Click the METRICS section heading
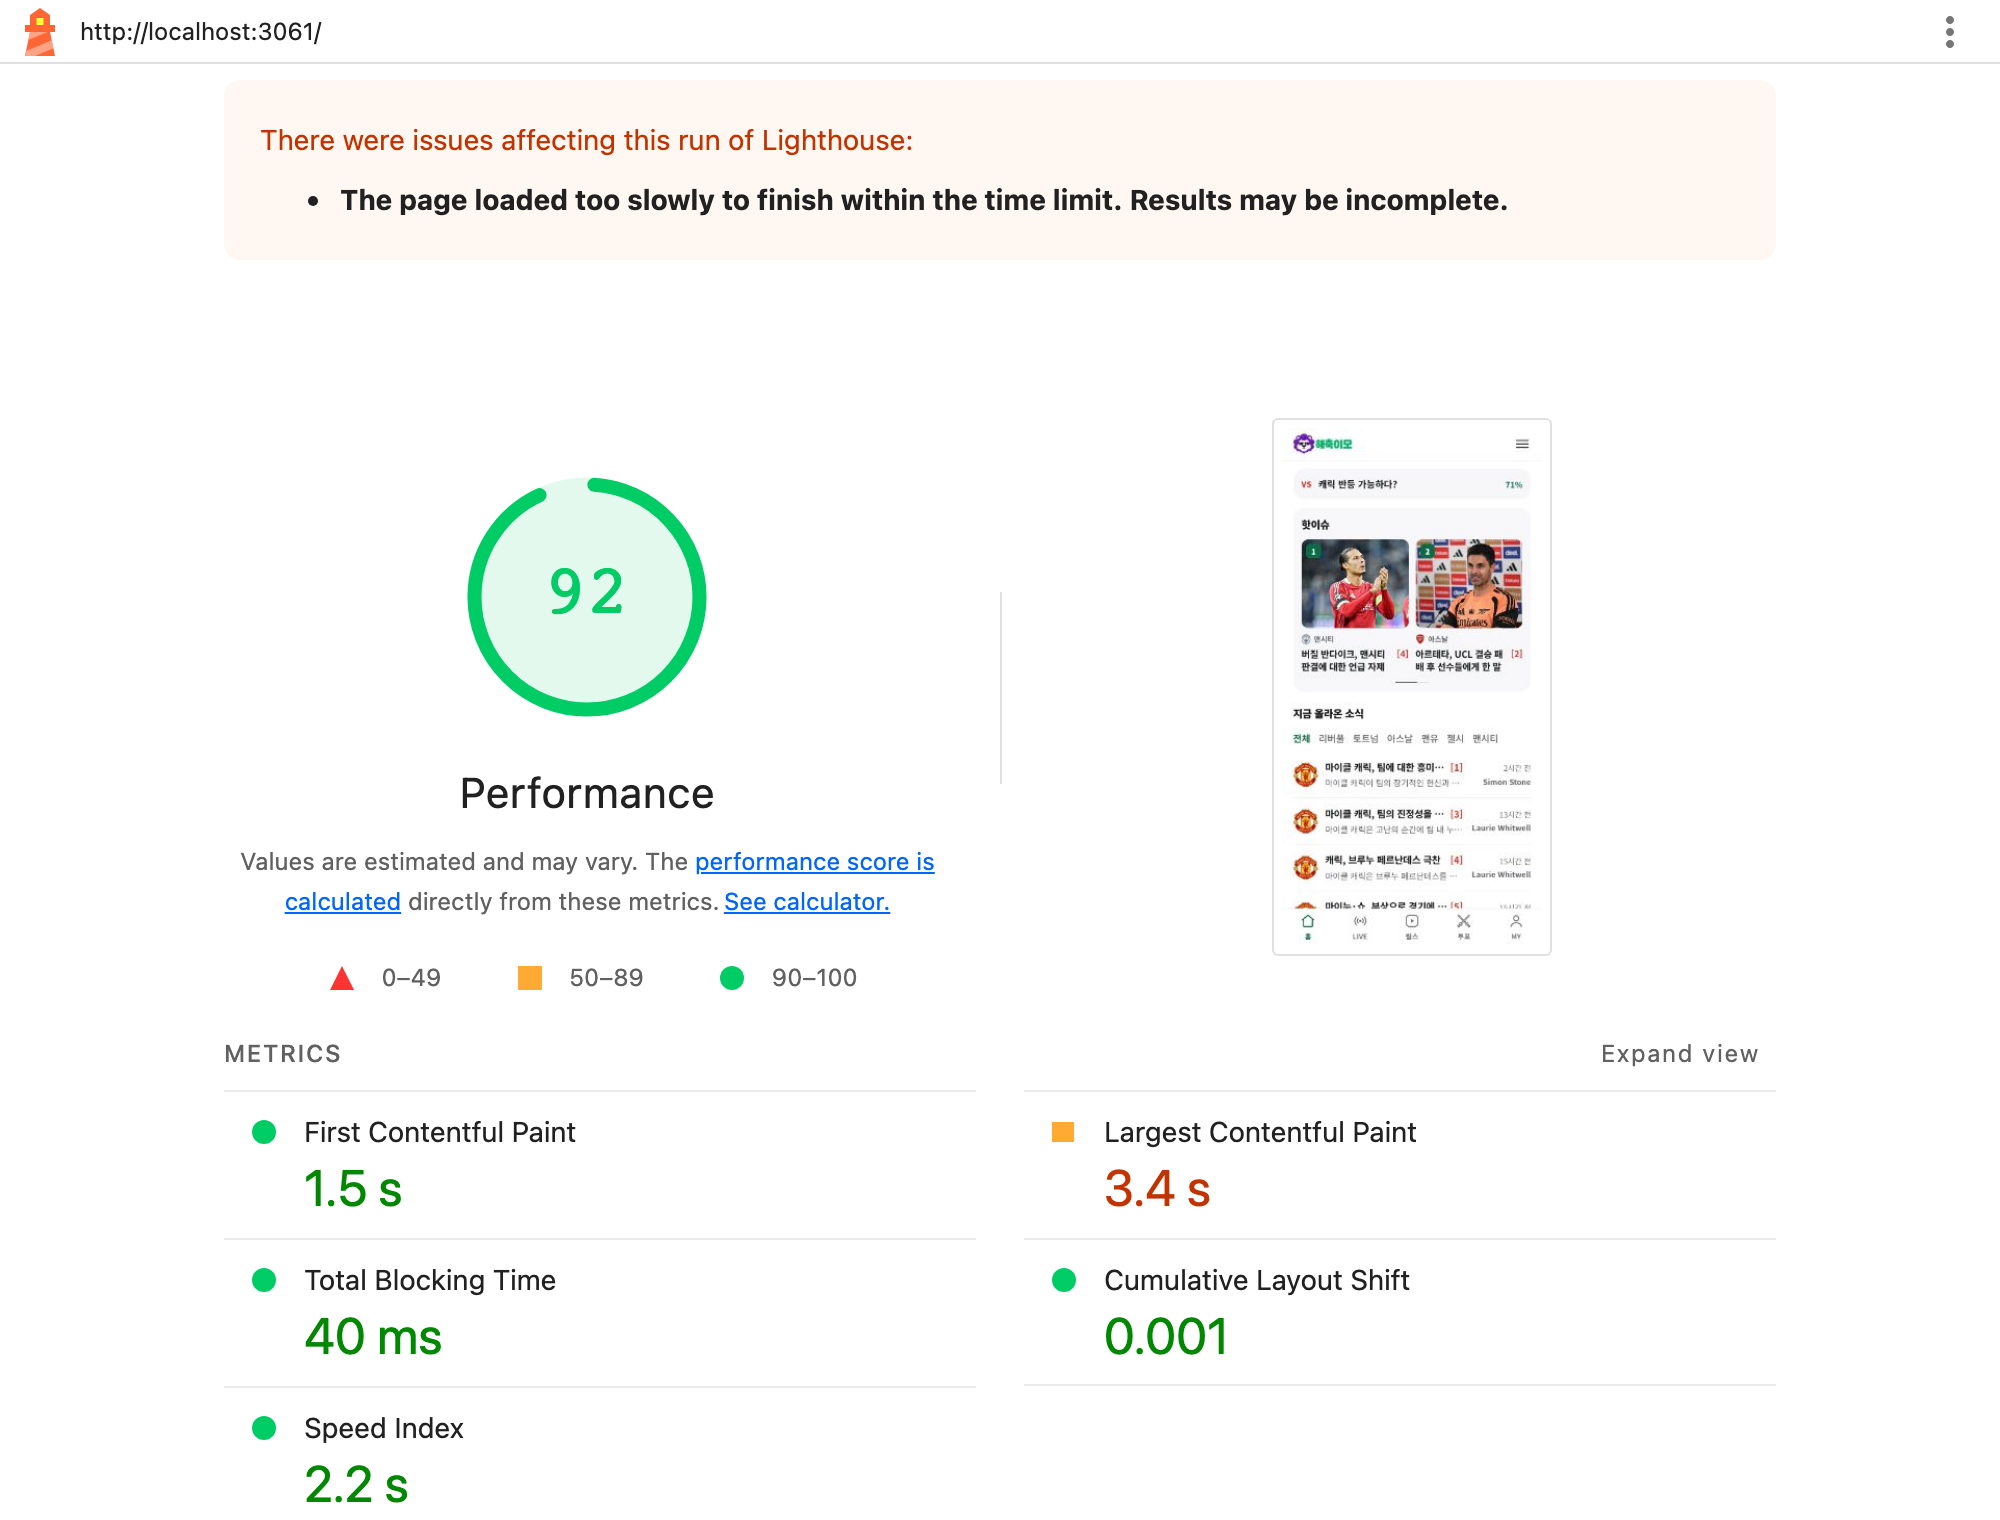2000x1520 pixels. tap(283, 1053)
